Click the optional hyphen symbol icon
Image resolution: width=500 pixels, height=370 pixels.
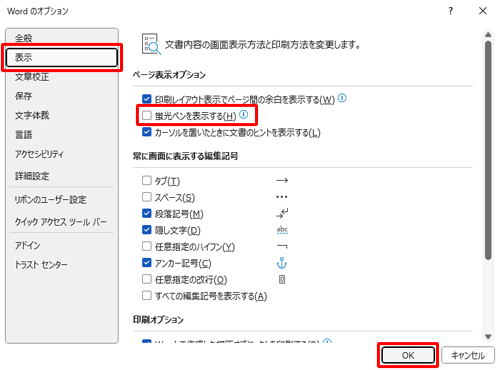282,247
